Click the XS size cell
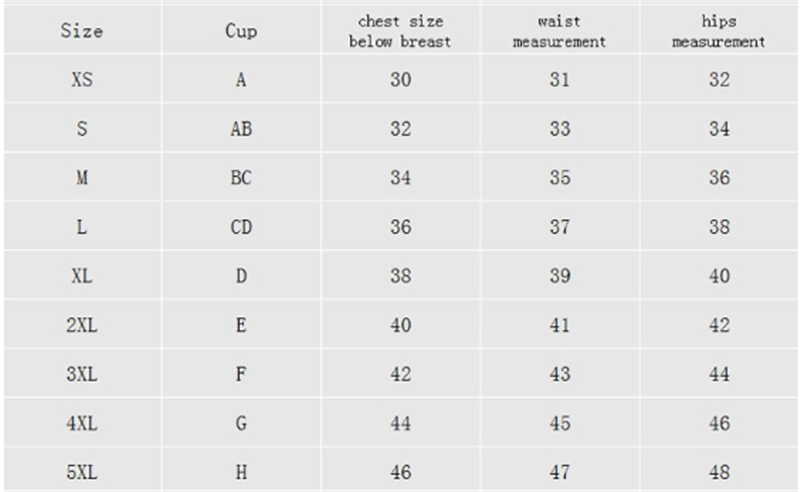800x492 pixels. pos(81,81)
